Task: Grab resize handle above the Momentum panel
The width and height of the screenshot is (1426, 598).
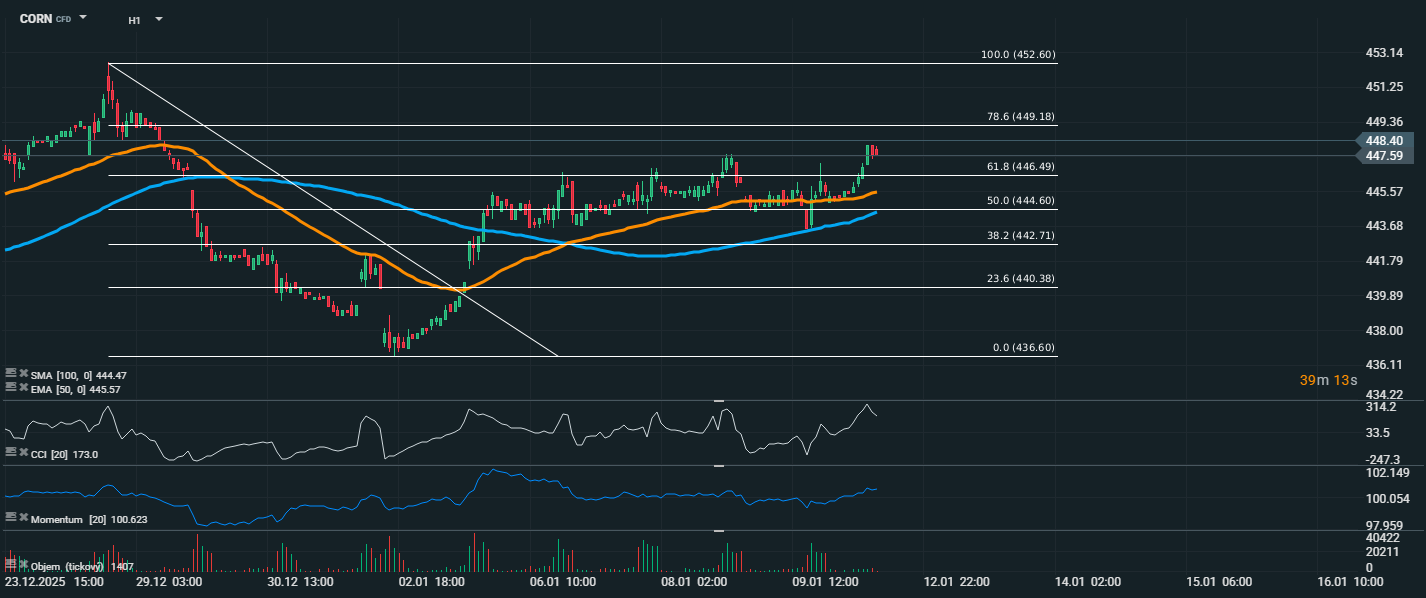Action: coord(718,466)
